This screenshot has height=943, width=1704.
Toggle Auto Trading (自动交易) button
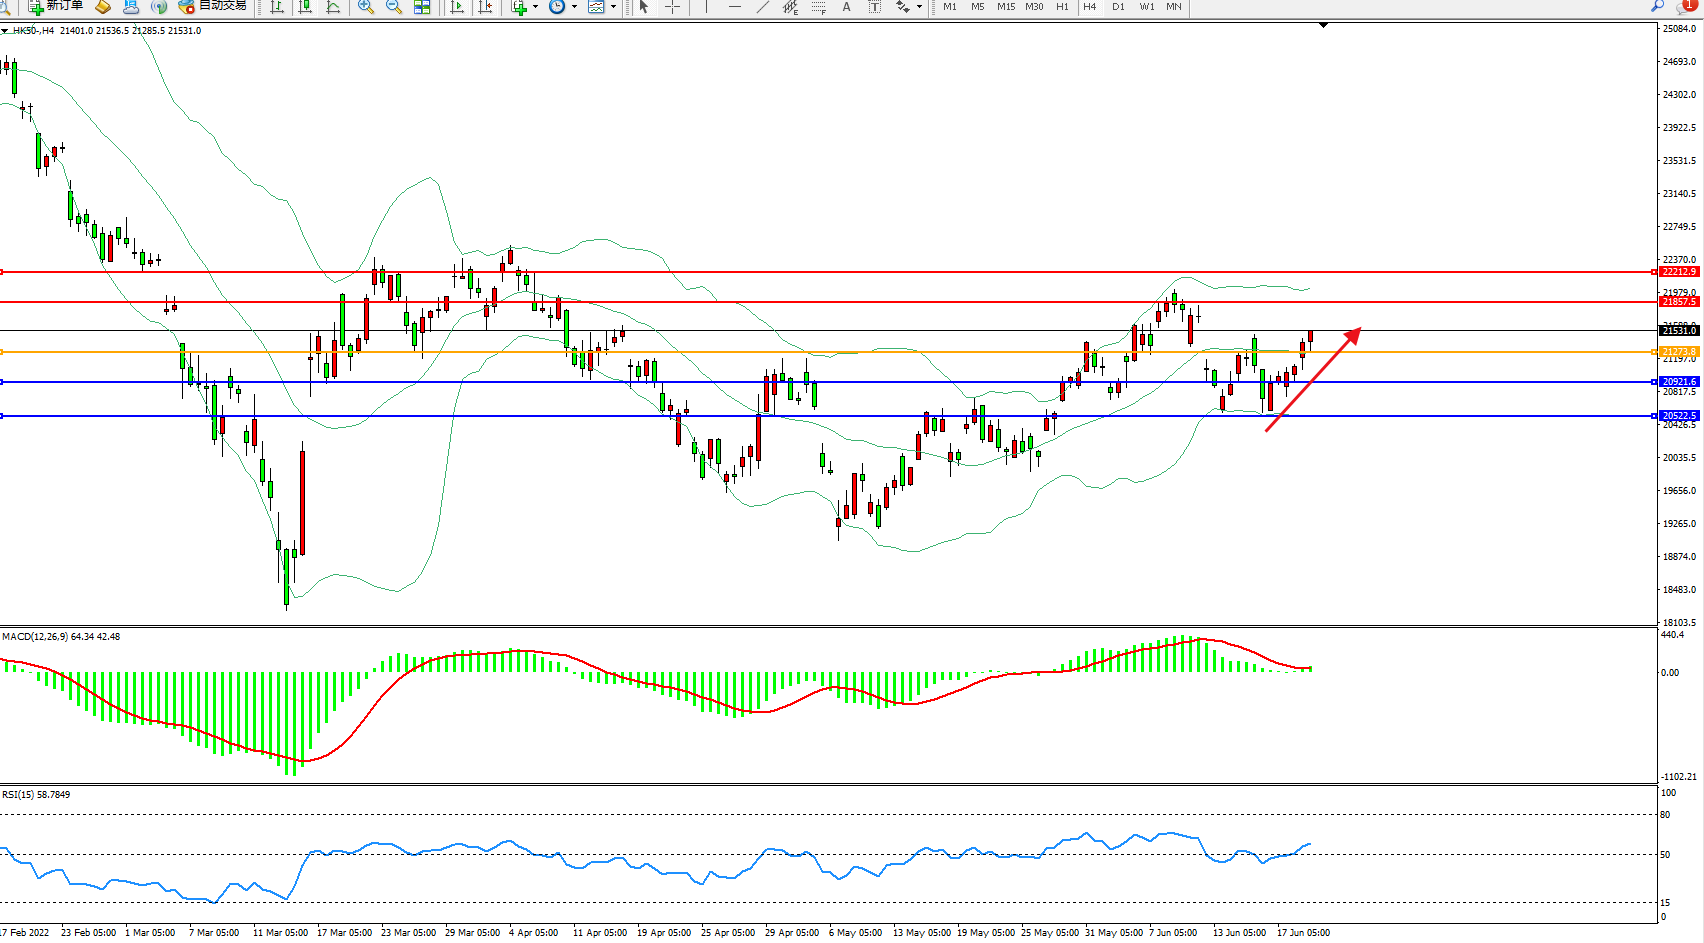(x=212, y=6)
